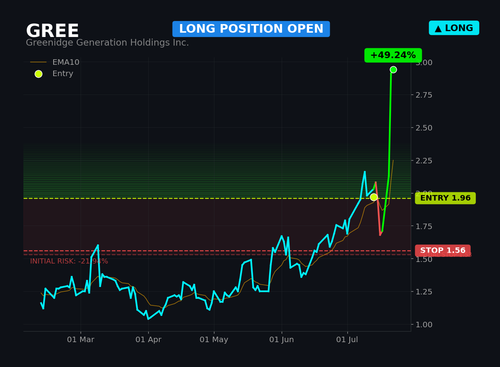Screen dimensions: 500x367
Task: Click the 2.50 price axis label
Action: click(424, 128)
